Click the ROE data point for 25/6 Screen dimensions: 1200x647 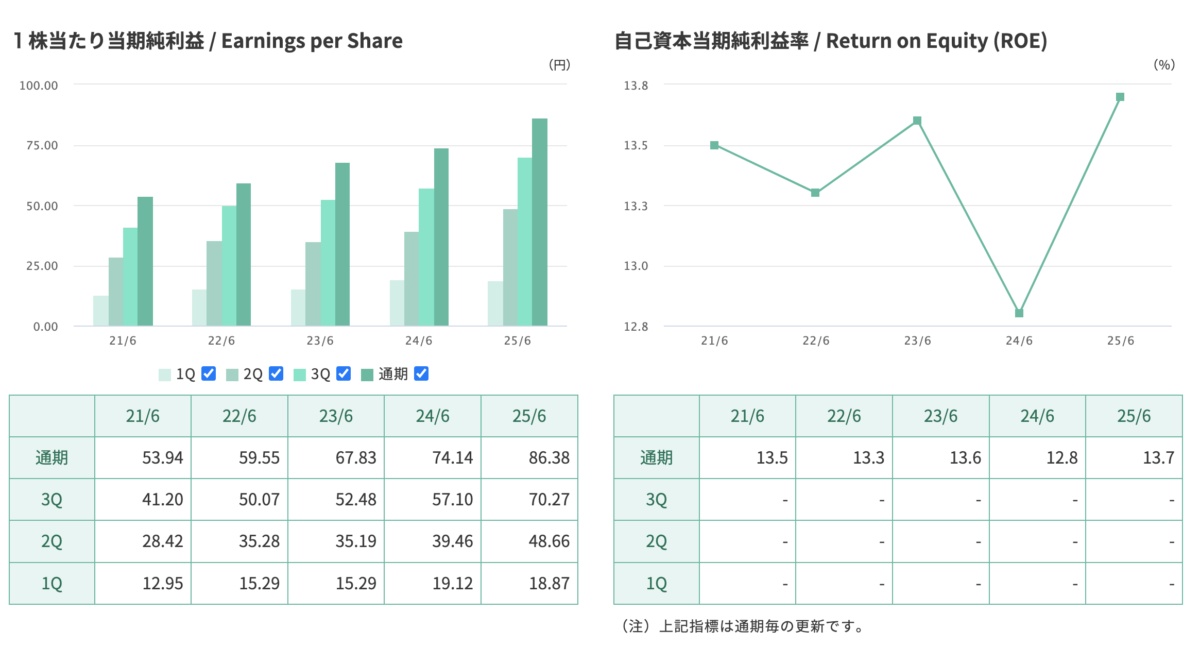tap(1120, 97)
